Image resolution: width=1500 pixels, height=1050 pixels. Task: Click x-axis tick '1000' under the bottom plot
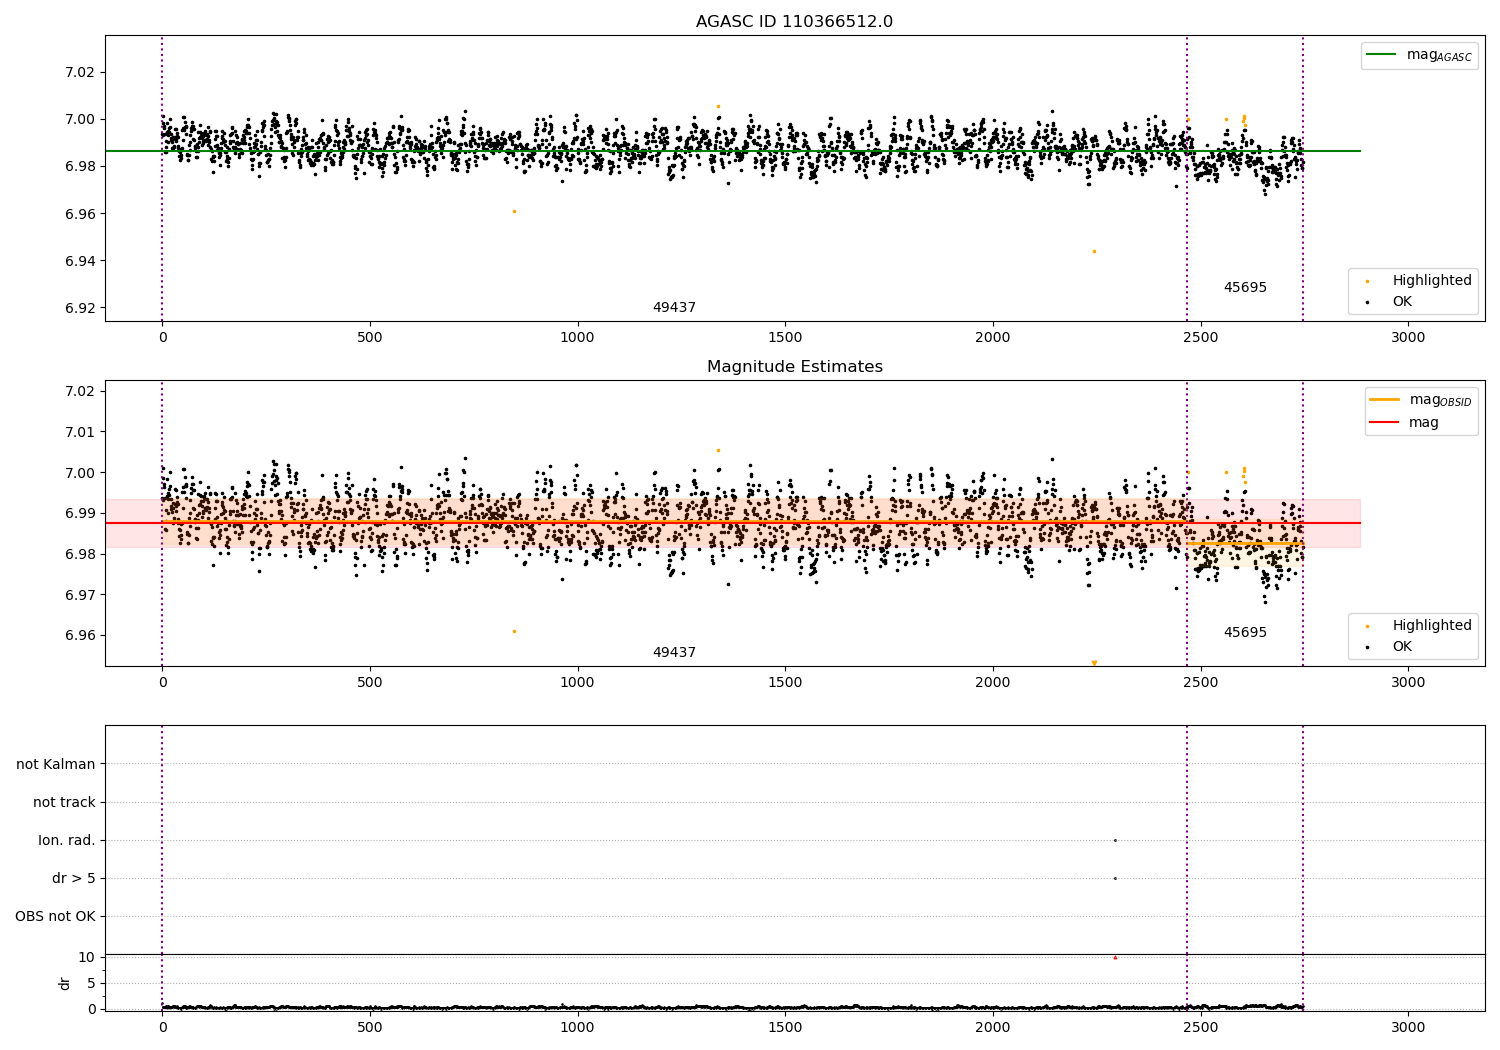pyautogui.click(x=577, y=1028)
